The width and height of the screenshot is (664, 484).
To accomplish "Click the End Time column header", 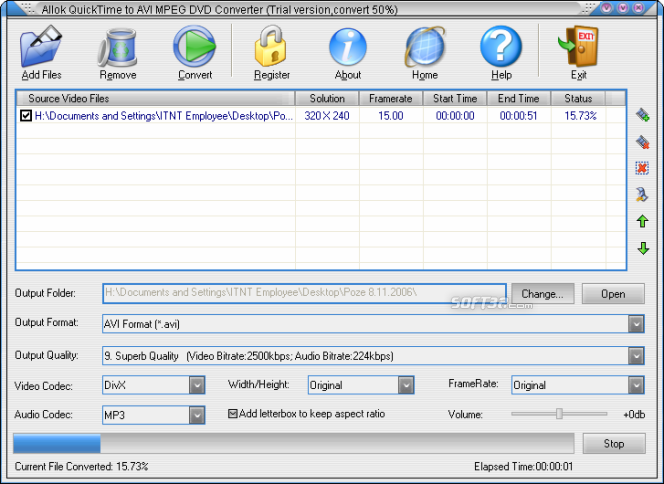I will tap(519, 98).
